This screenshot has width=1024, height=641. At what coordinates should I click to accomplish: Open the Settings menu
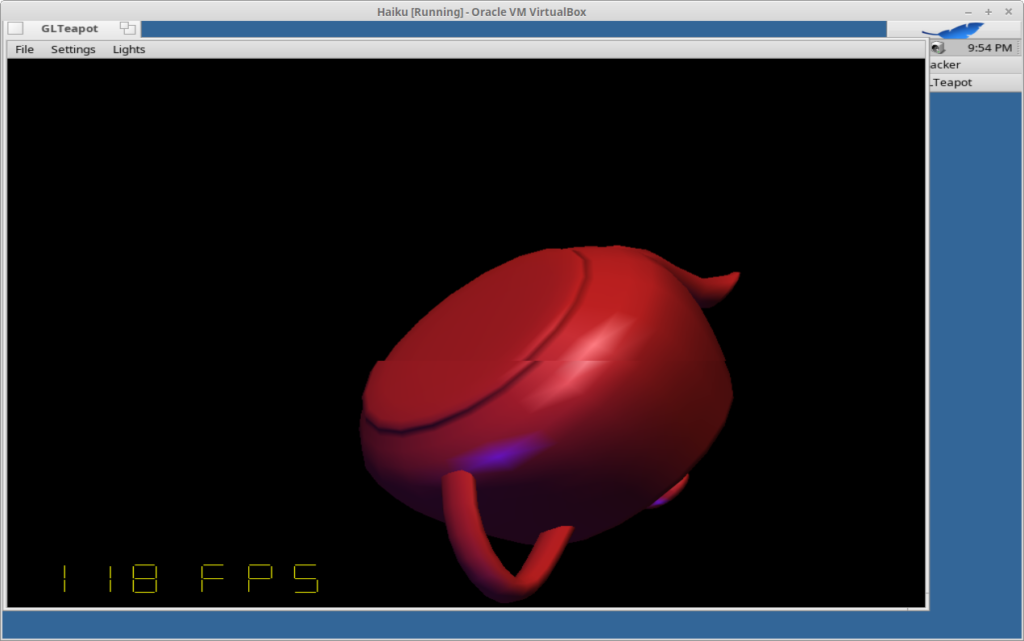click(x=73, y=50)
